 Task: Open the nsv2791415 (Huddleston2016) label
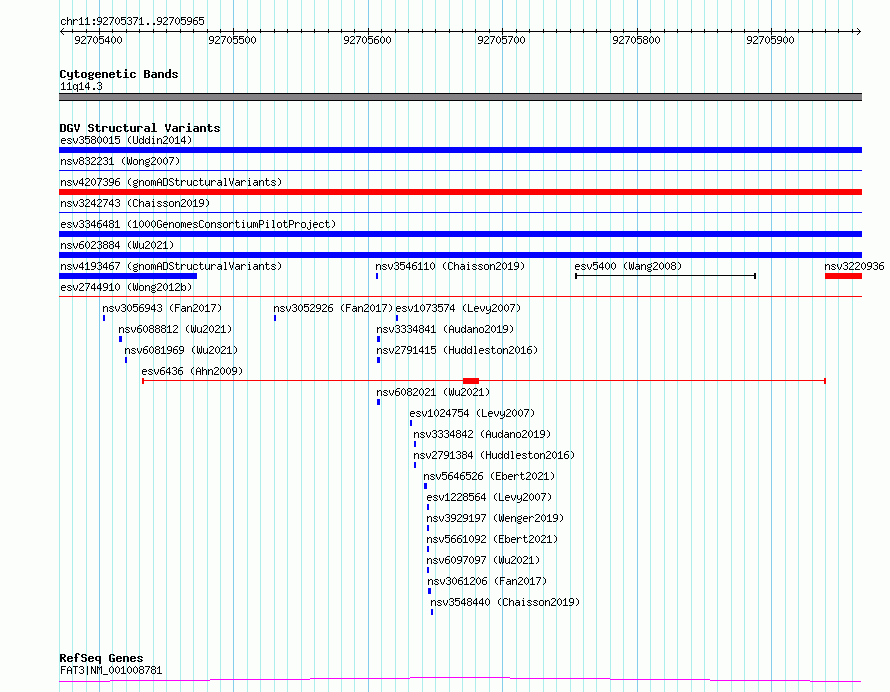point(457,350)
